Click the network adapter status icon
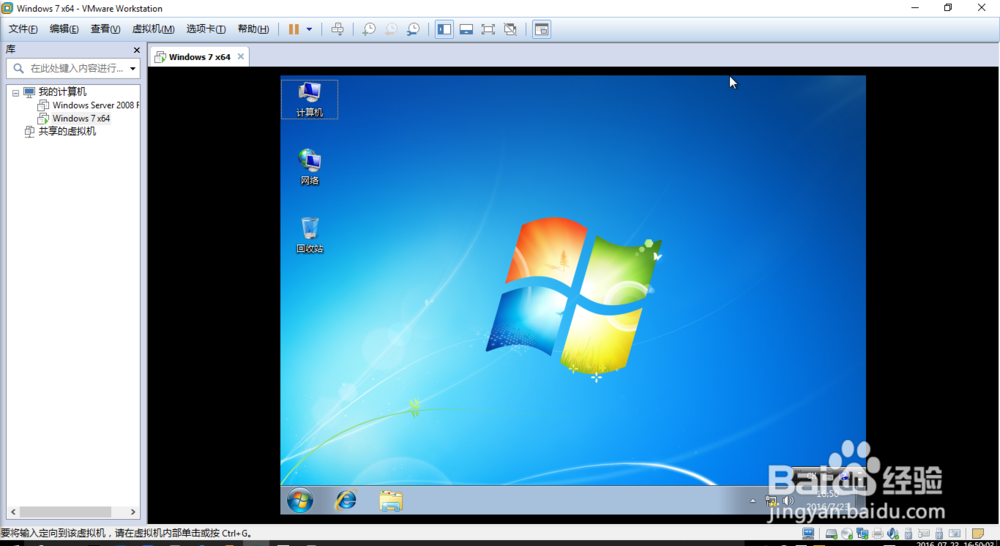1000x546 pixels. coord(862,533)
